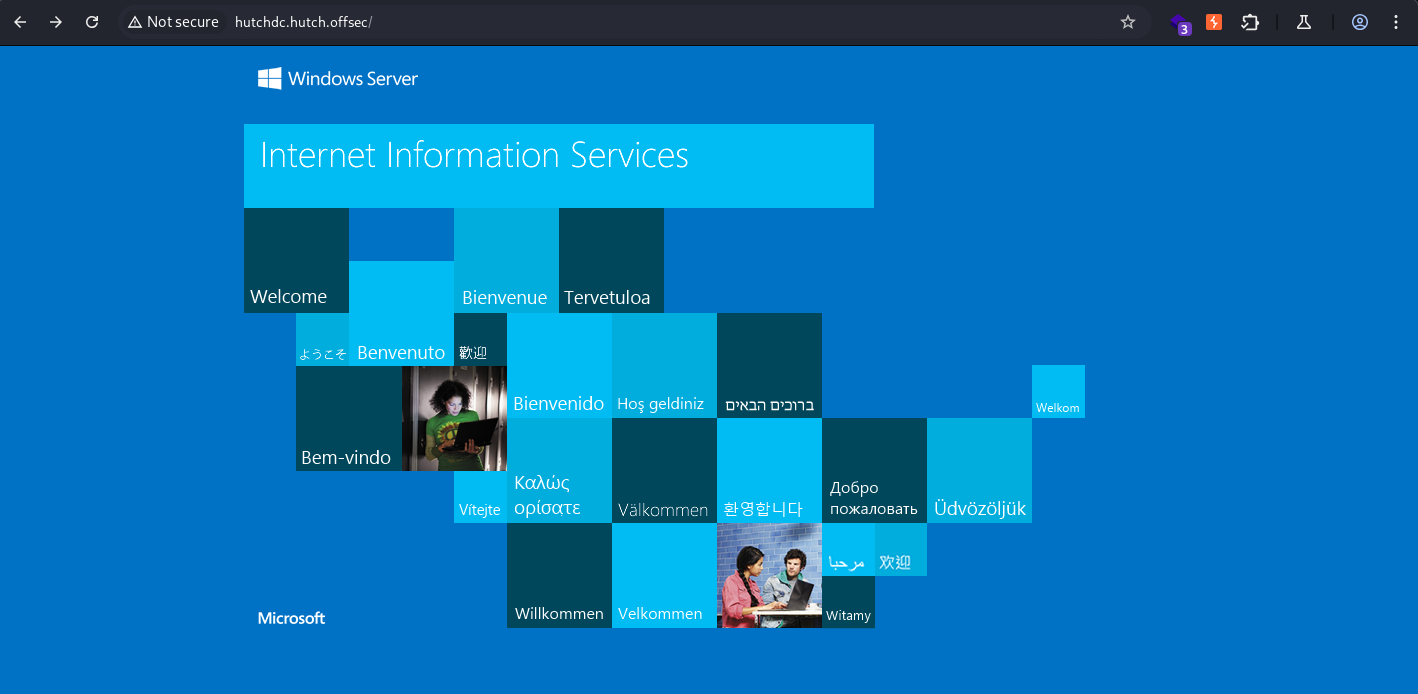Image resolution: width=1418 pixels, height=694 pixels.
Task: Reload the hutchdc.hutch.offsec page
Action: pyautogui.click(x=92, y=22)
